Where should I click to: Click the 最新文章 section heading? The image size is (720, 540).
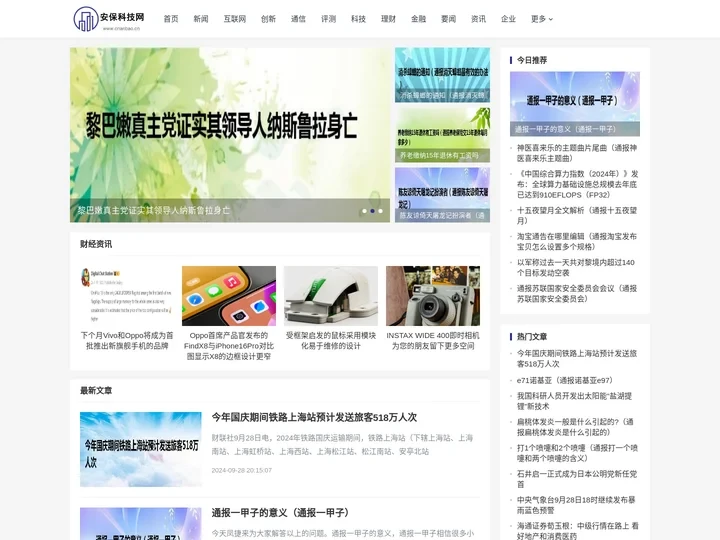[96, 391]
